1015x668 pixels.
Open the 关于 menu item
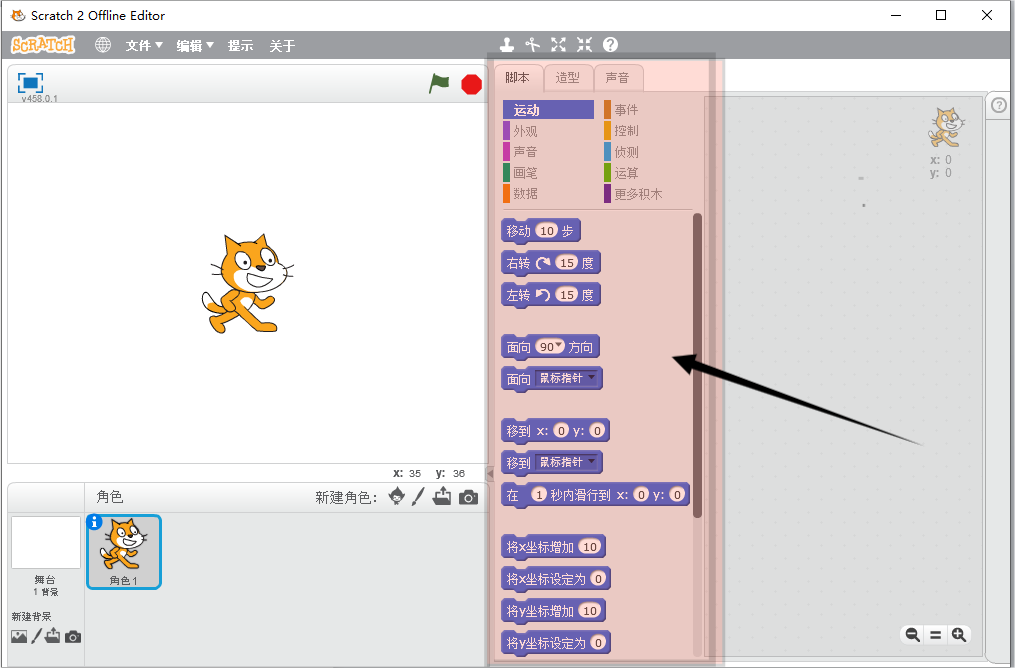[x=282, y=45]
